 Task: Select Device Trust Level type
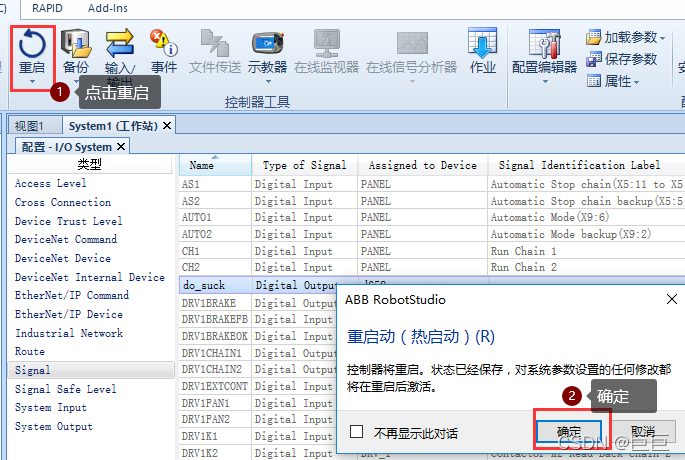[x=68, y=221]
